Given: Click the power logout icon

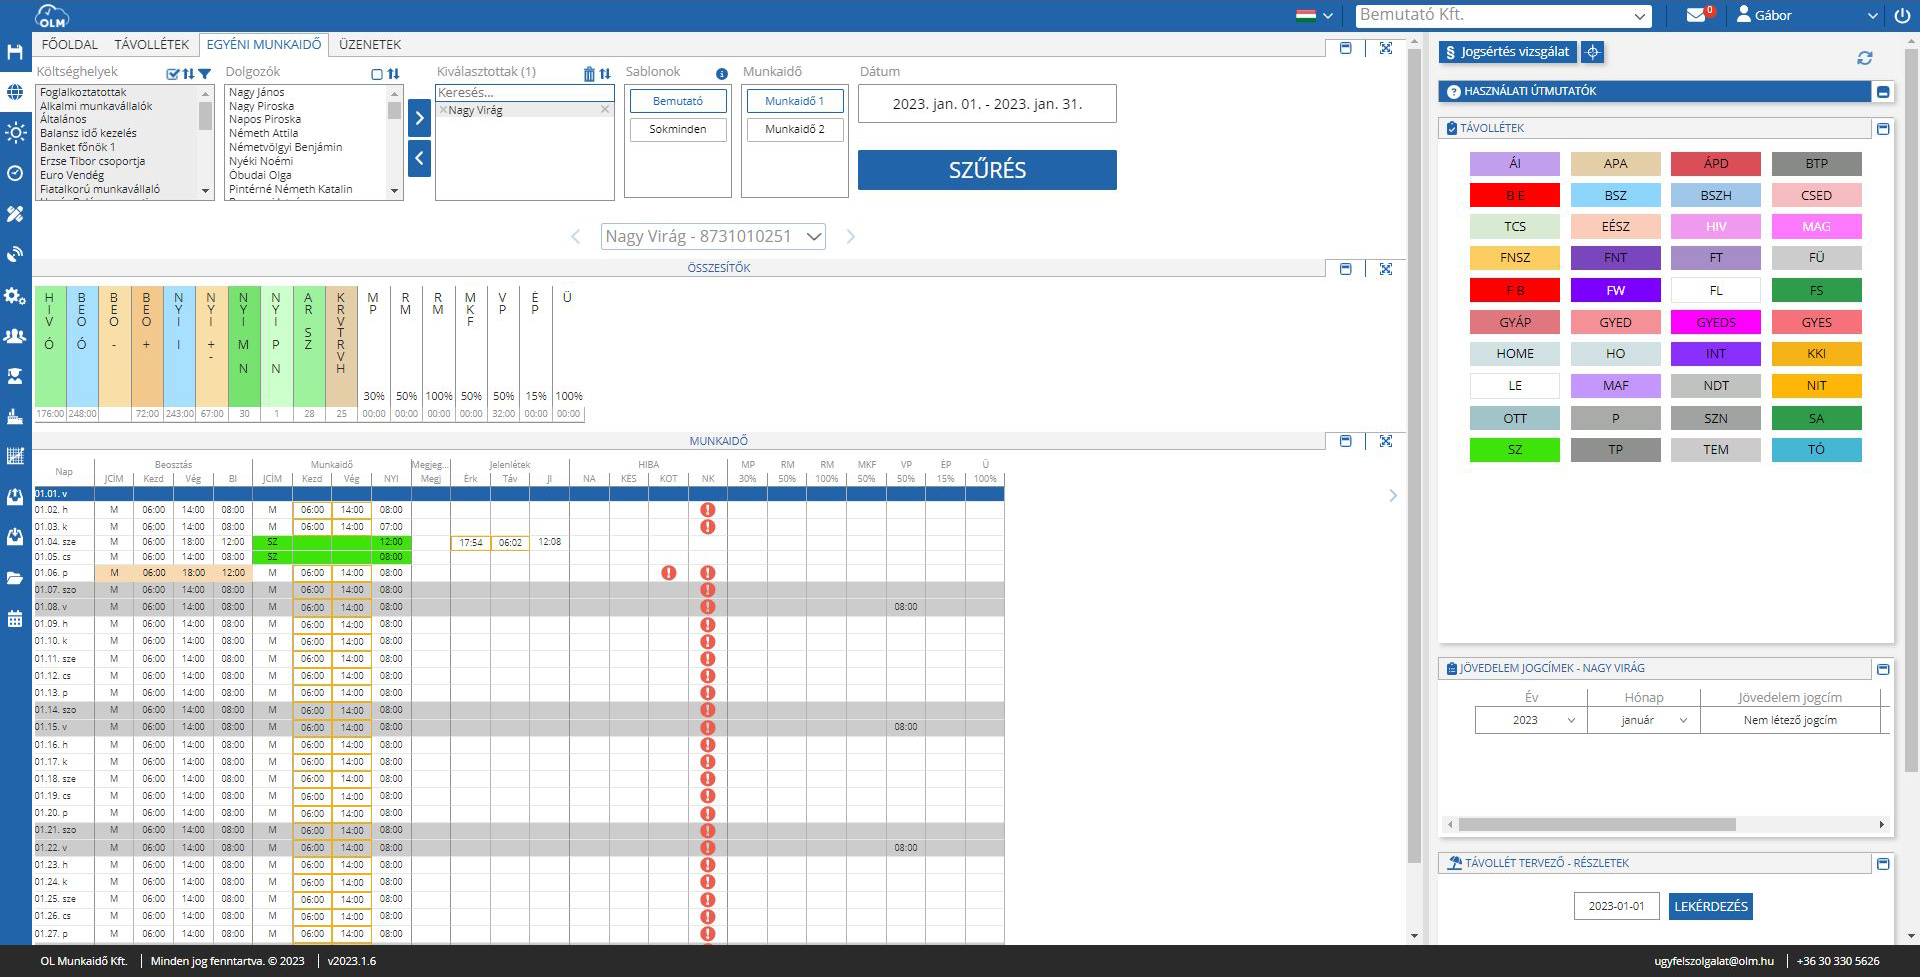Looking at the screenshot, I should click(1901, 16).
